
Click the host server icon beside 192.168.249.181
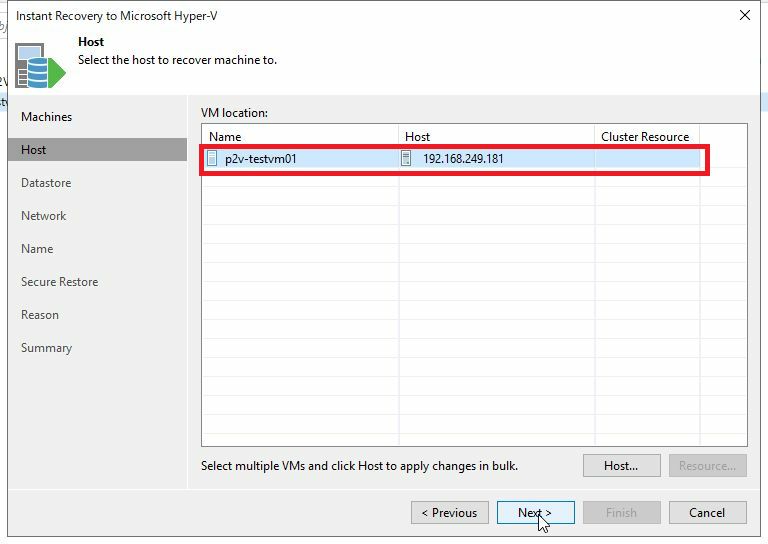point(406,158)
